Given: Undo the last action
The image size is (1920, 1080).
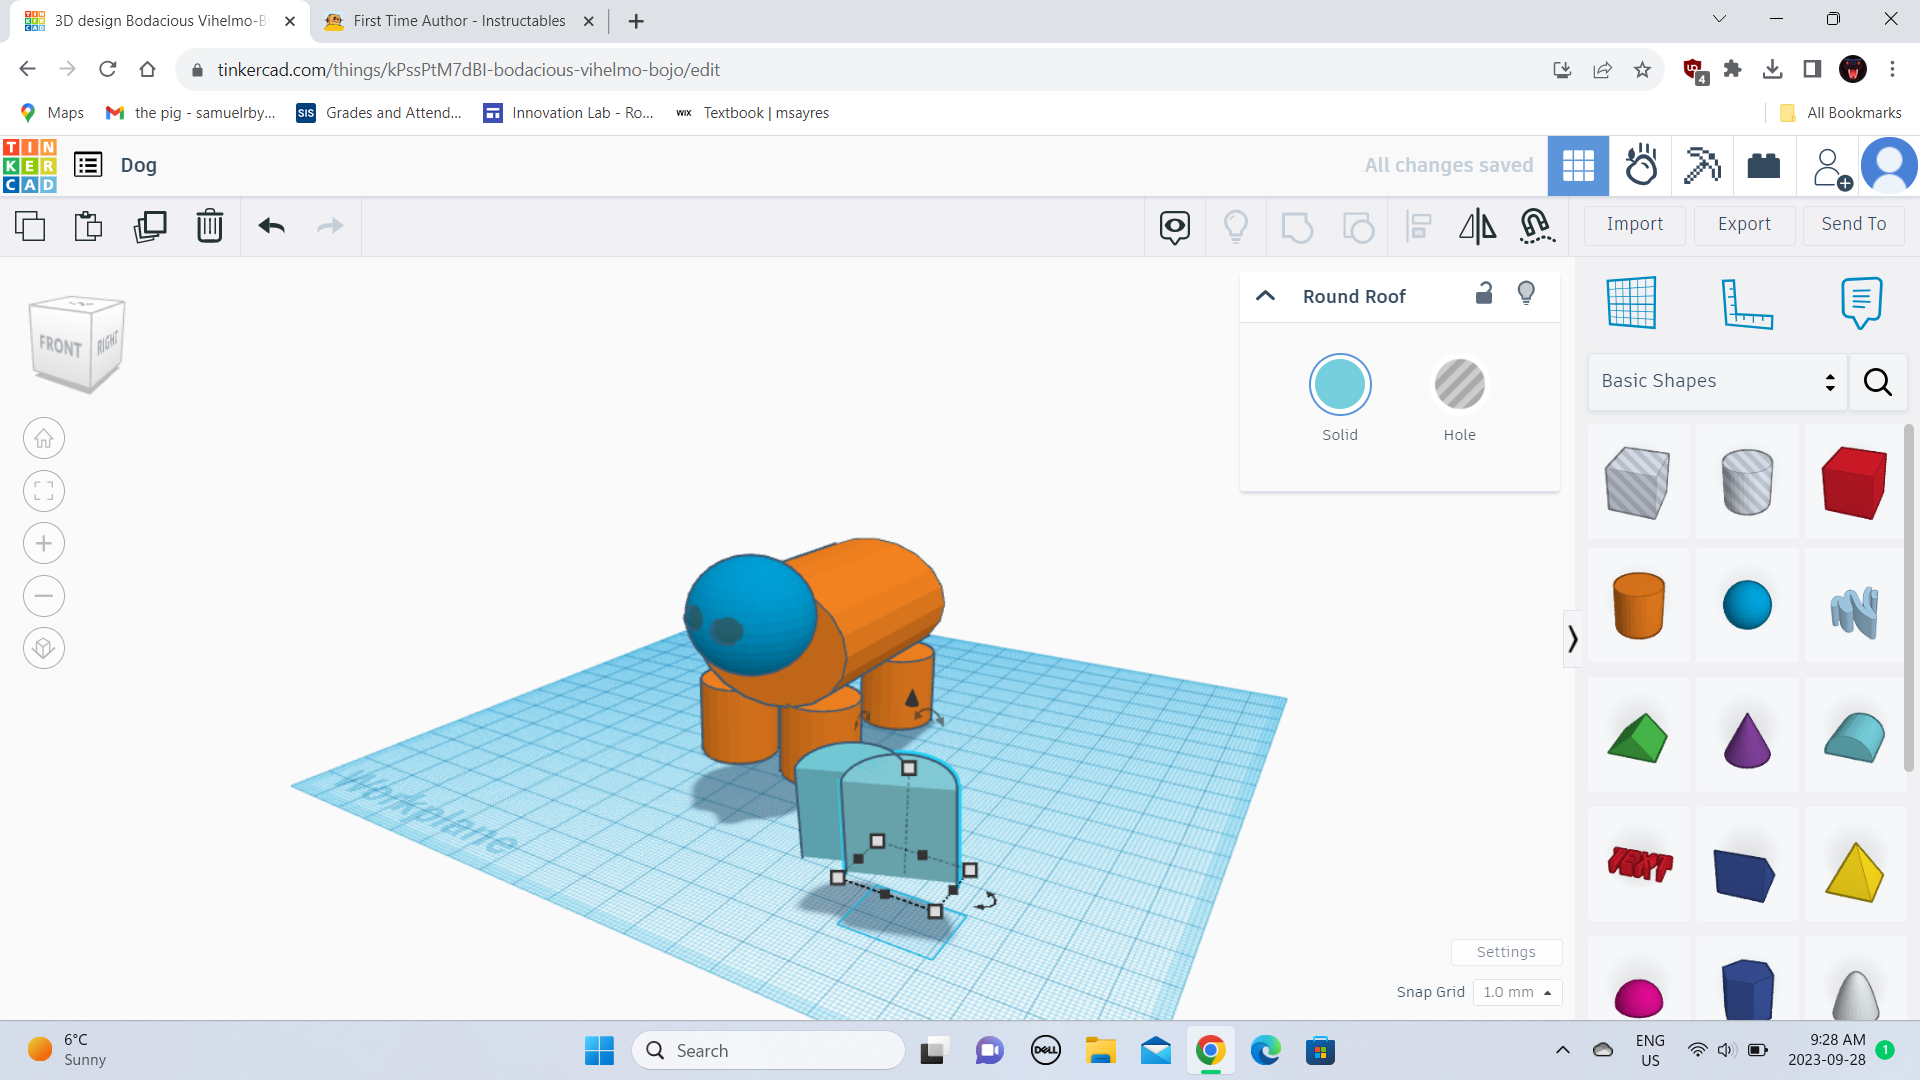Looking at the screenshot, I should pyautogui.click(x=269, y=226).
